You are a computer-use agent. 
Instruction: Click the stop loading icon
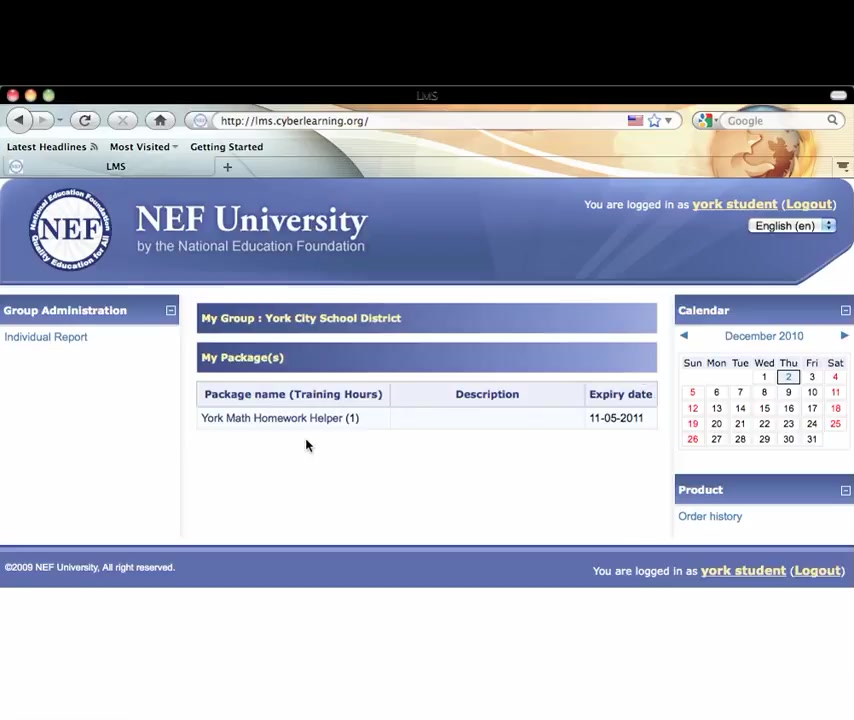[x=121, y=120]
